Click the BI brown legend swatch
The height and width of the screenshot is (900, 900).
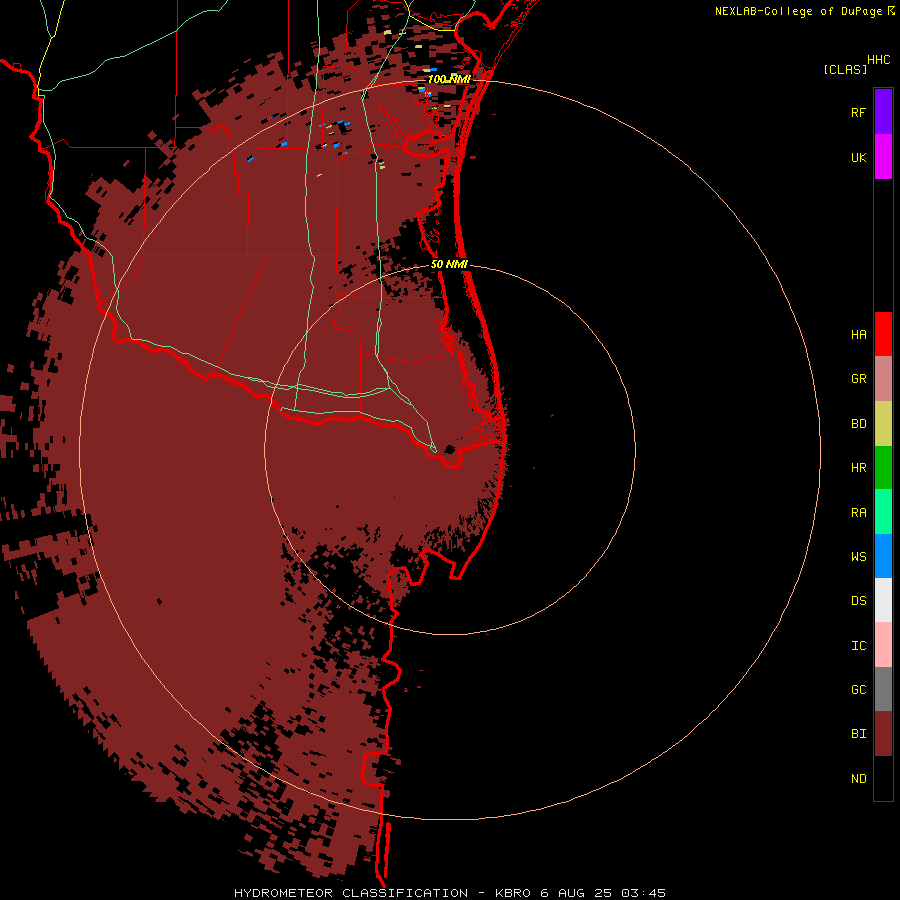click(883, 734)
